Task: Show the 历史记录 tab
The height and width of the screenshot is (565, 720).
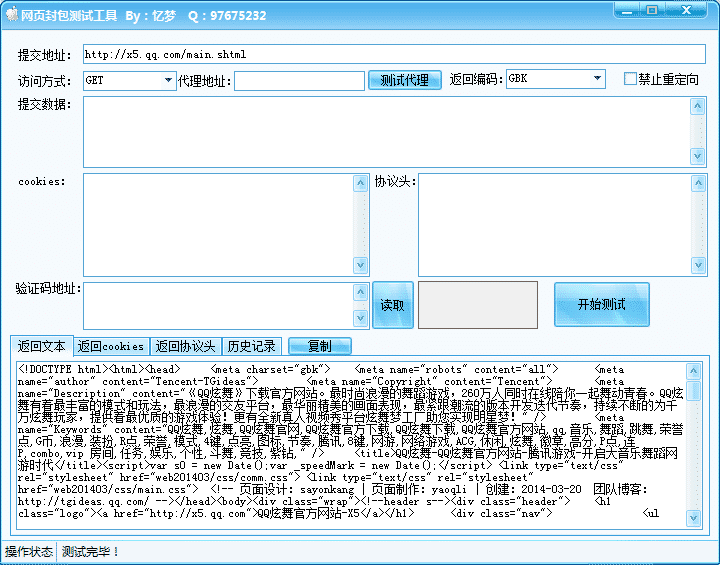Action: tap(251, 346)
